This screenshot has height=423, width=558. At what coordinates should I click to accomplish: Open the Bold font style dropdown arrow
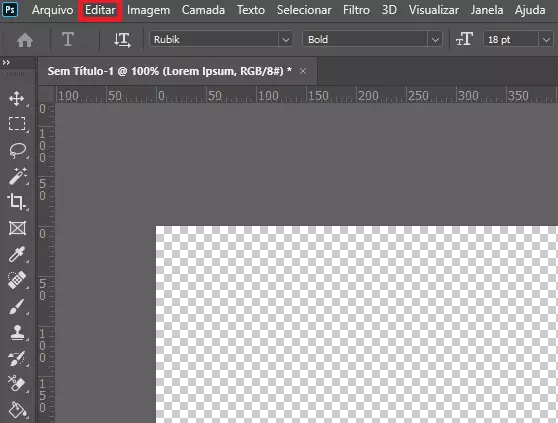tap(435, 39)
